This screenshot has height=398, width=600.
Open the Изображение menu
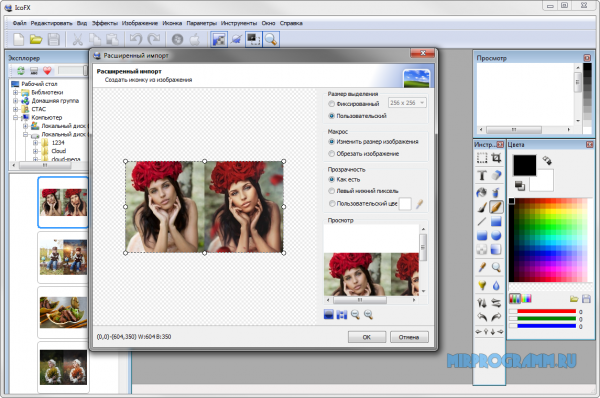point(140,23)
